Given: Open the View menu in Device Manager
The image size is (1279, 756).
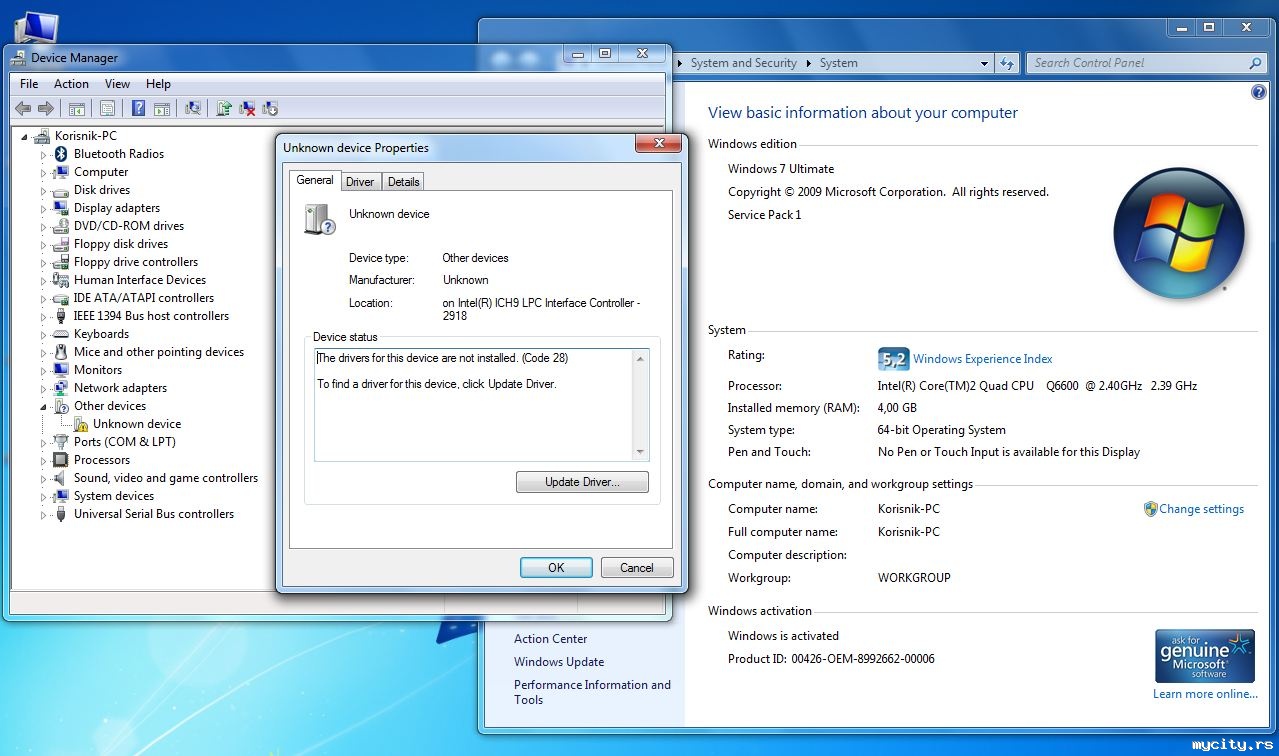Looking at the screenshot, I should (x=117, y=84).
